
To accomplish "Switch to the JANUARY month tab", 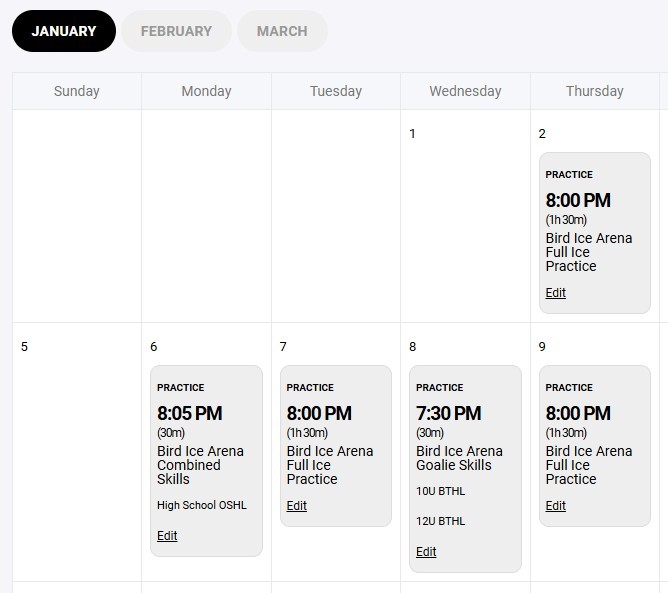I will [64, 31].
